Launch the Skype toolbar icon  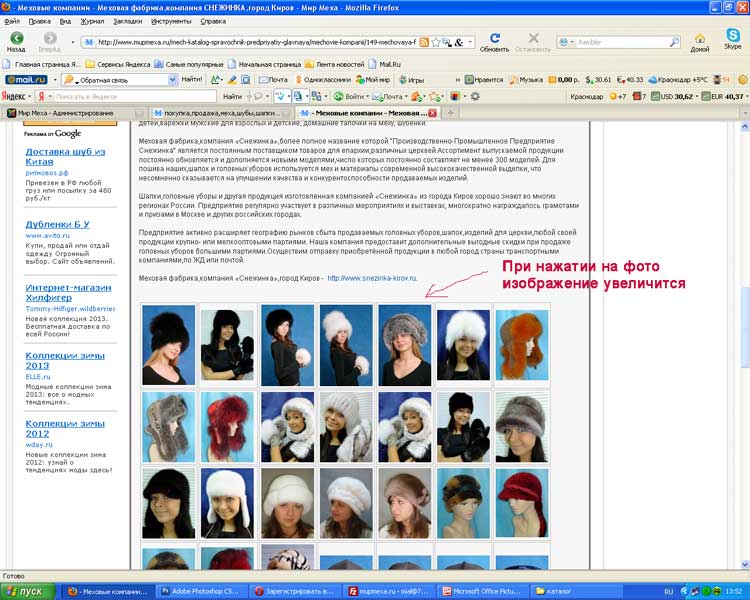click(x=733, y=38)
